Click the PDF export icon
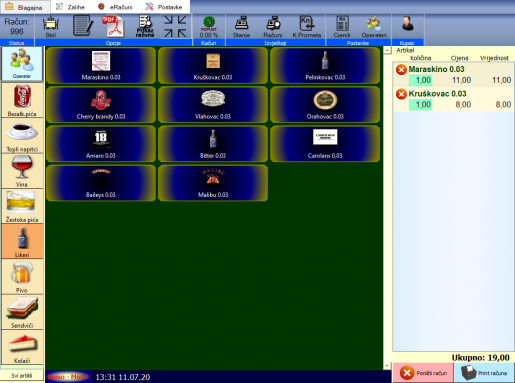515x383 pixels. pos(113,26)
